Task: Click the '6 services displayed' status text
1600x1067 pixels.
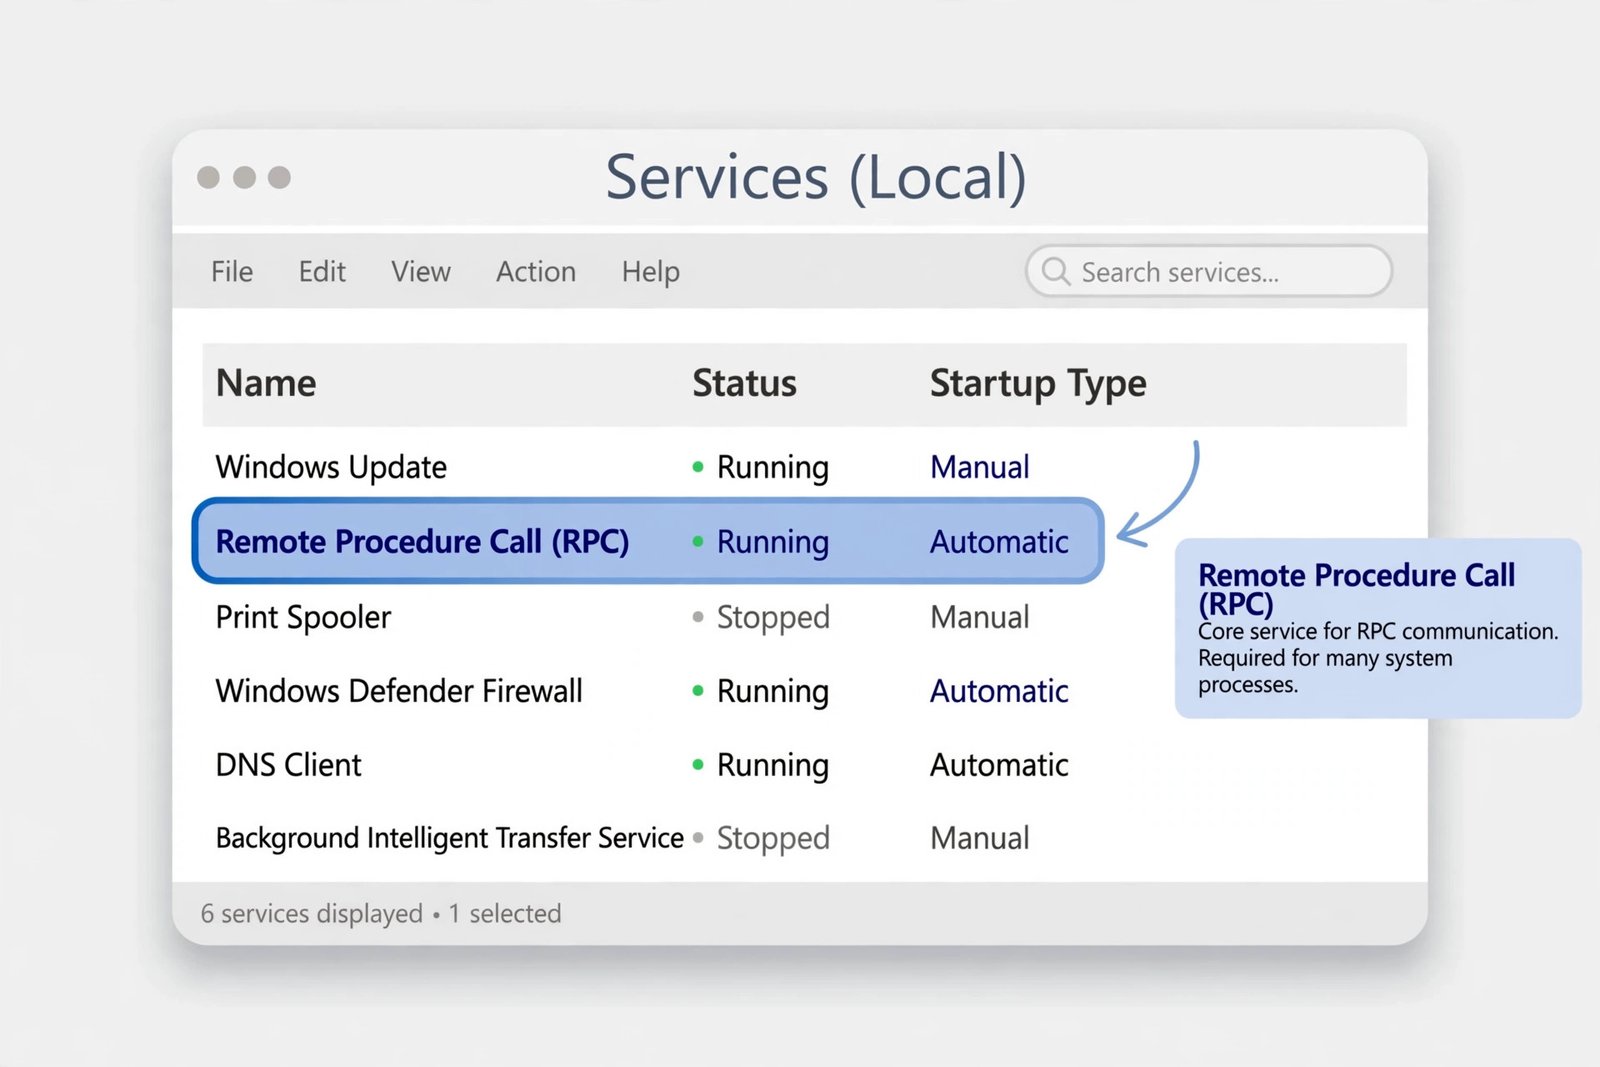Action: click(312, 914)
